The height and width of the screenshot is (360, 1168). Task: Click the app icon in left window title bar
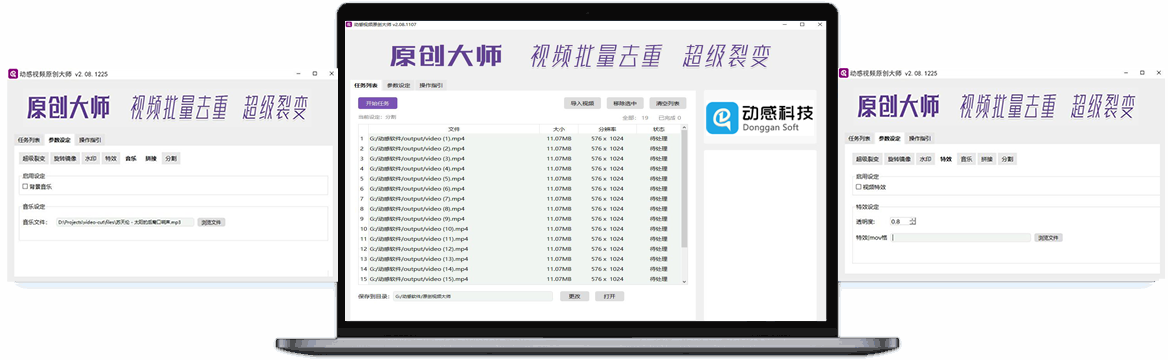click(x=13, y=74)
